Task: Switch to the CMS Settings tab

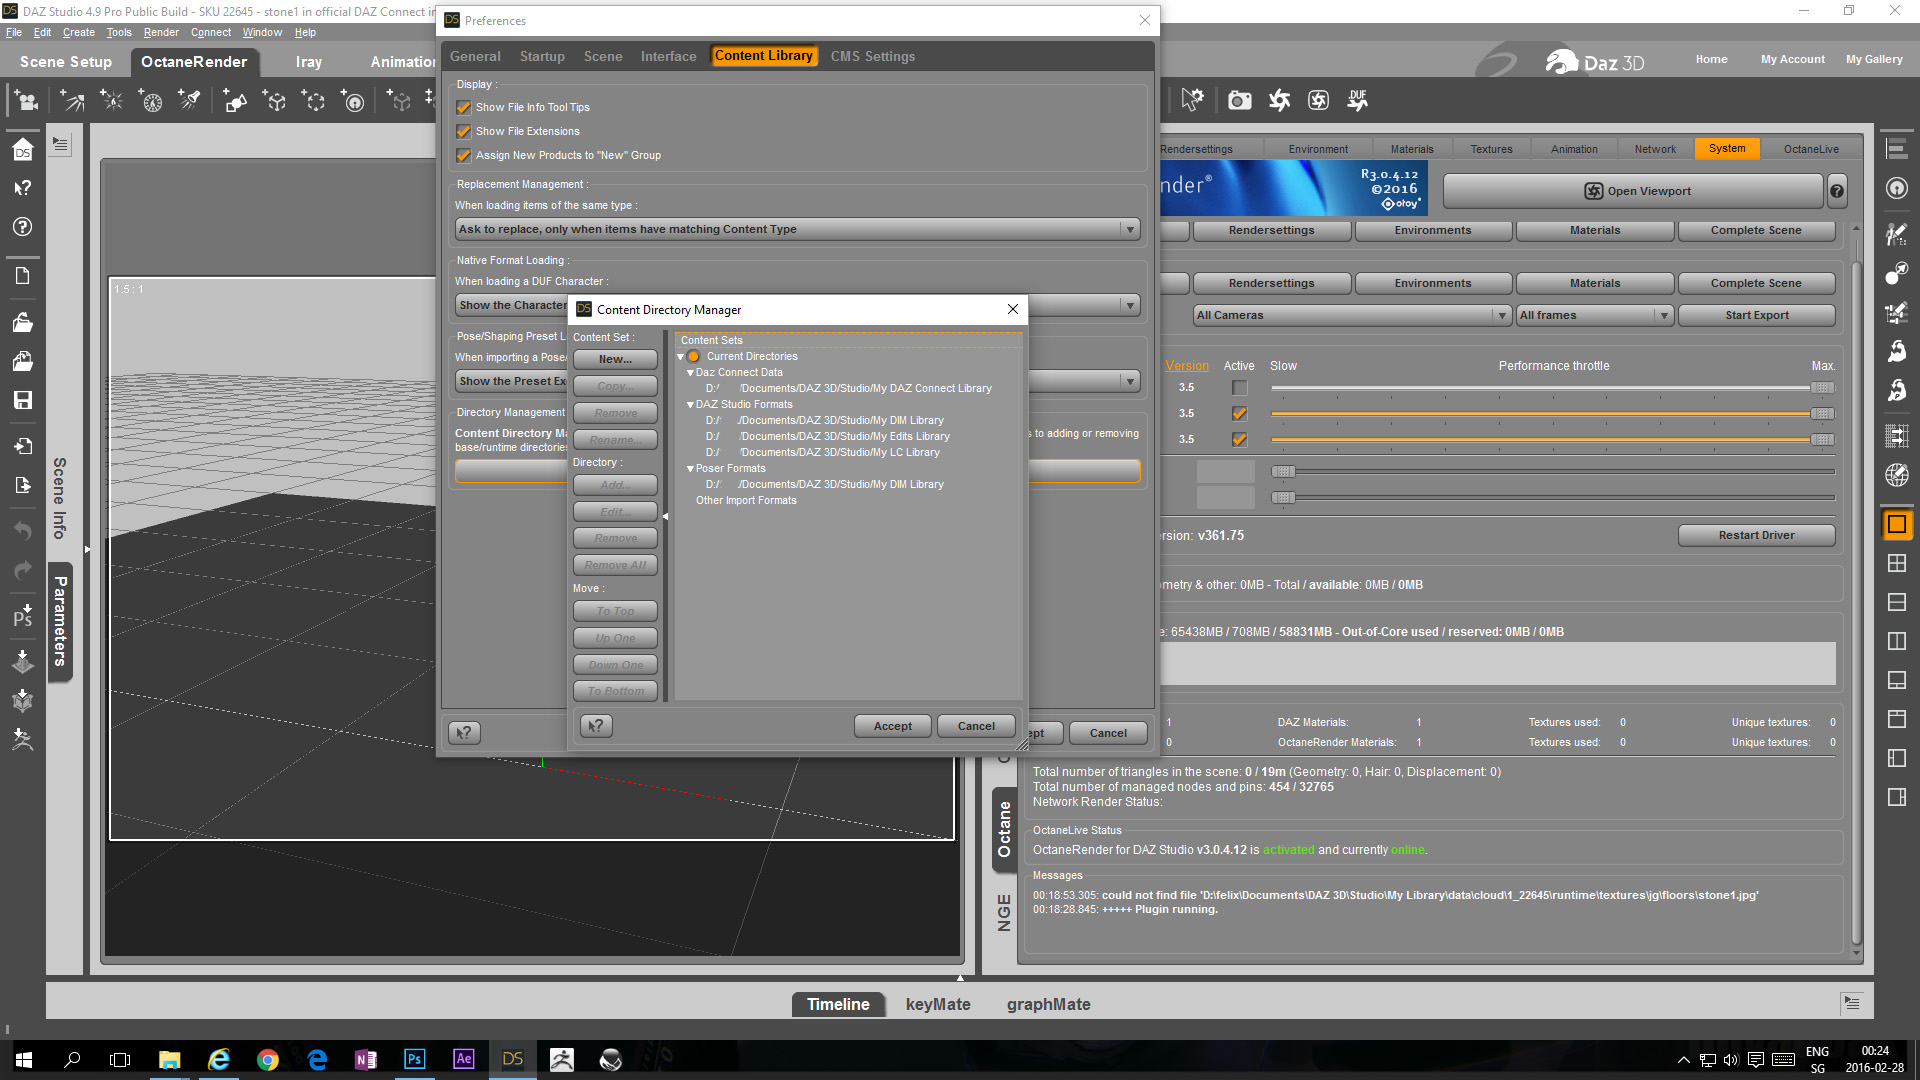Action: click(872, 56)
